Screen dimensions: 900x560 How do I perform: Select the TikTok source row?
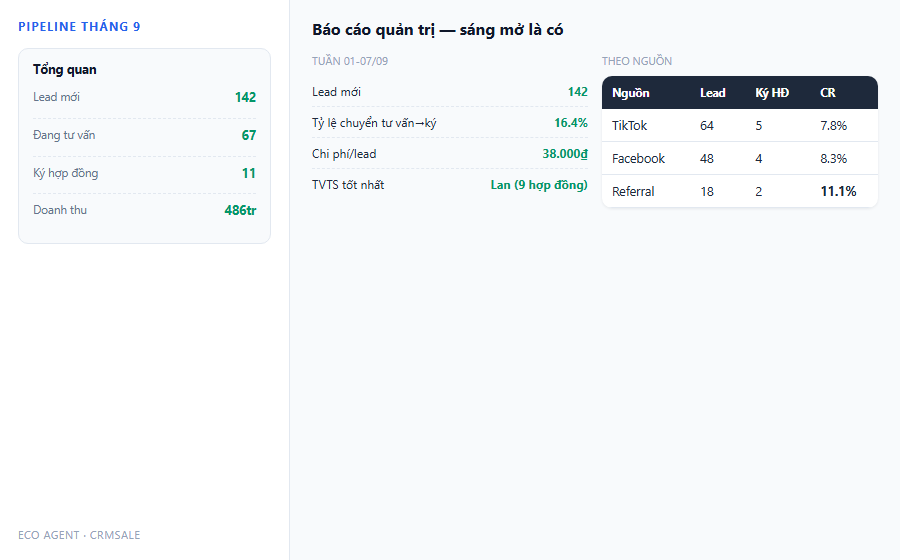click(x=740, y=126)
